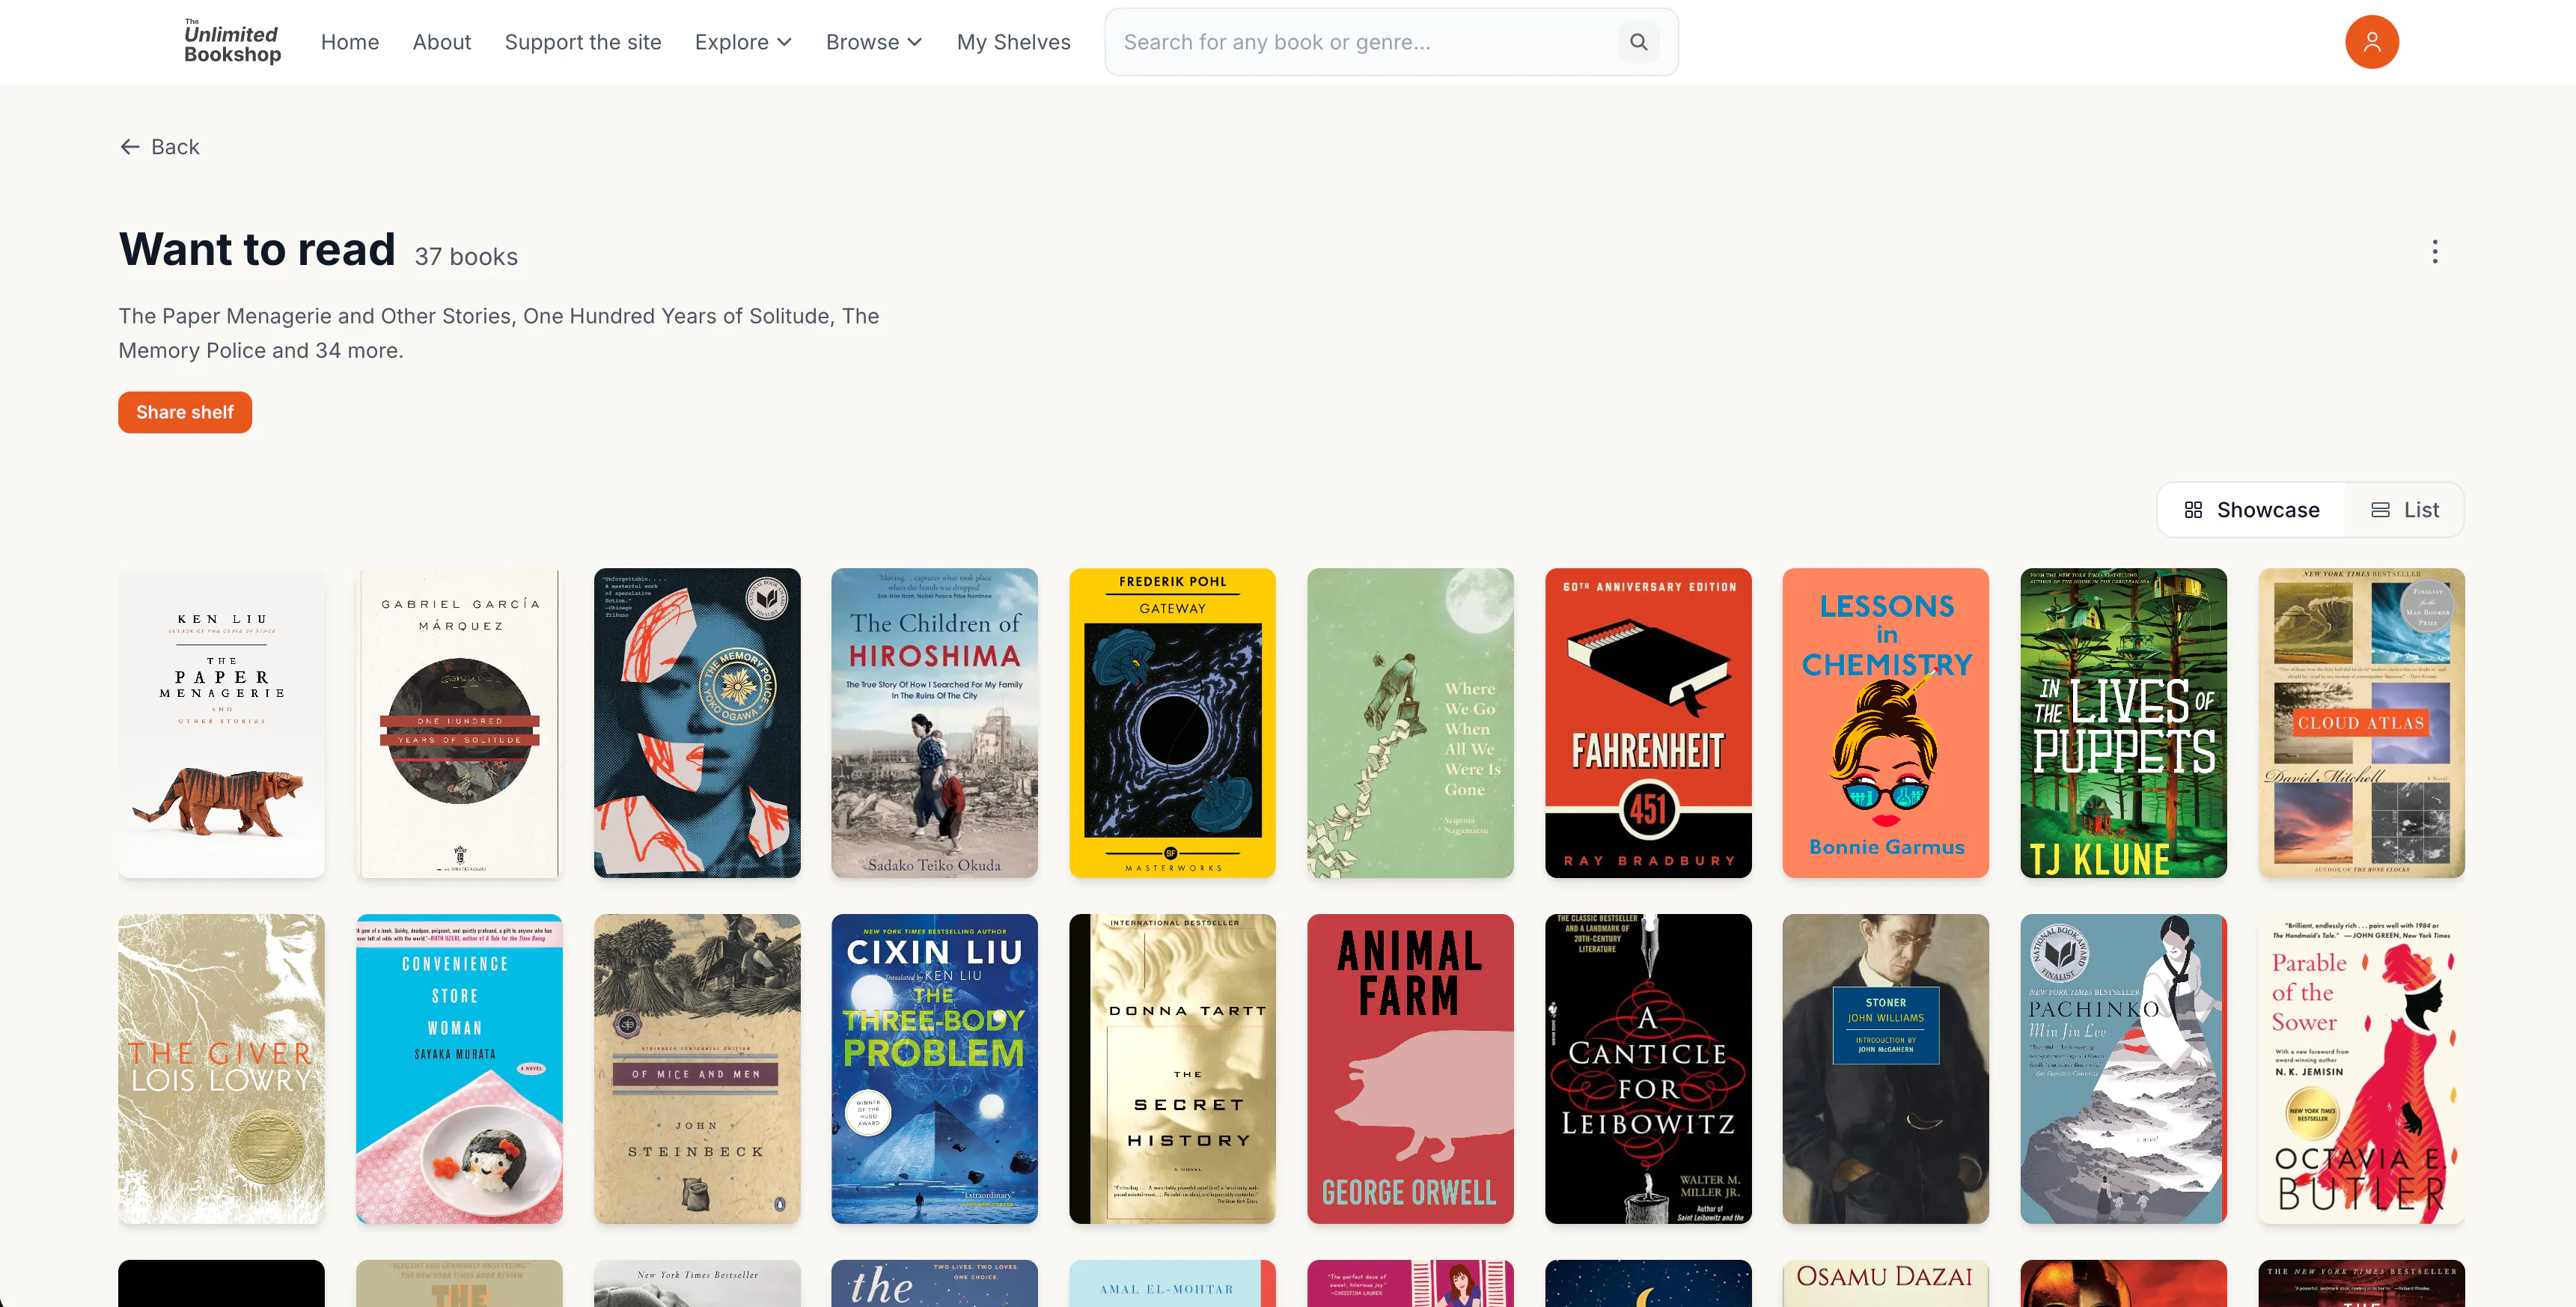Switch to List view
2576x1307 pixels.
click(x=2405, y=510)
